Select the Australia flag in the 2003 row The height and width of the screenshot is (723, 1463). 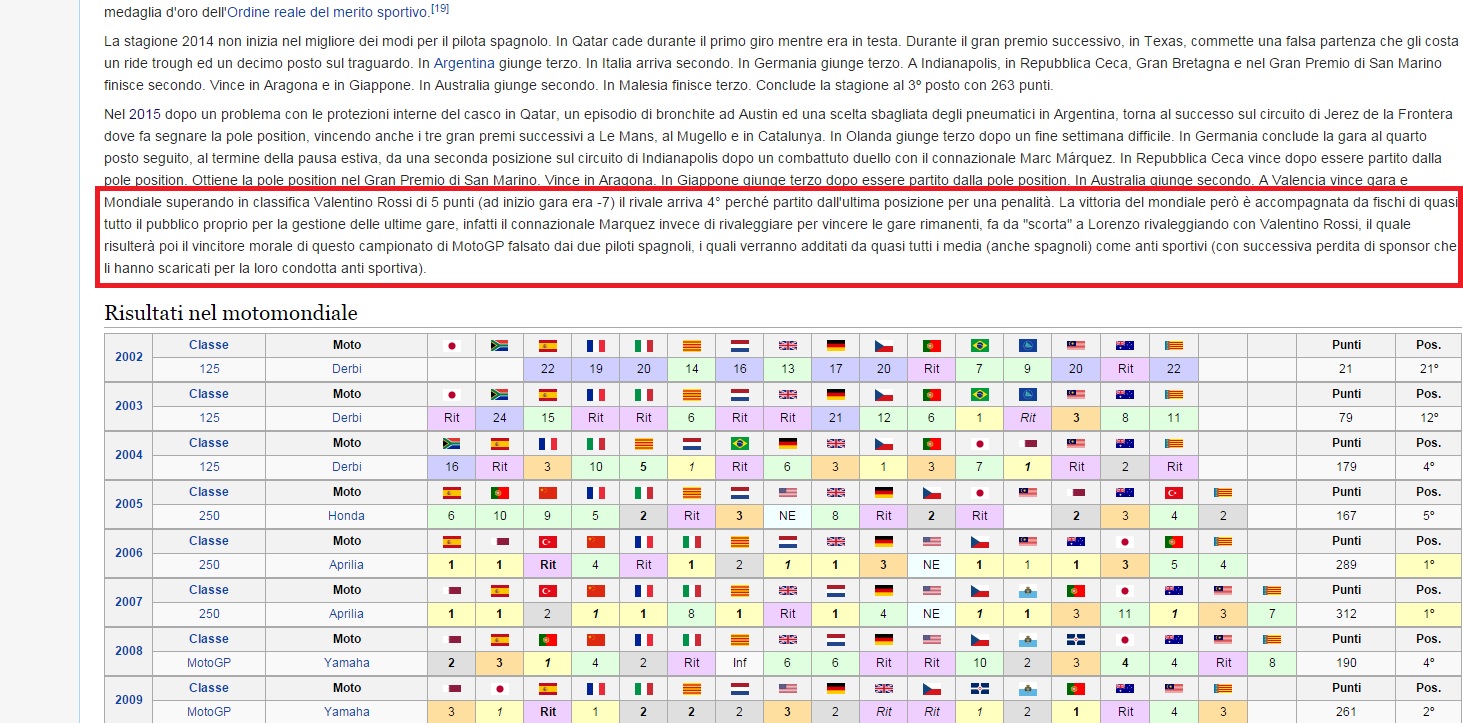point(1125,394)
